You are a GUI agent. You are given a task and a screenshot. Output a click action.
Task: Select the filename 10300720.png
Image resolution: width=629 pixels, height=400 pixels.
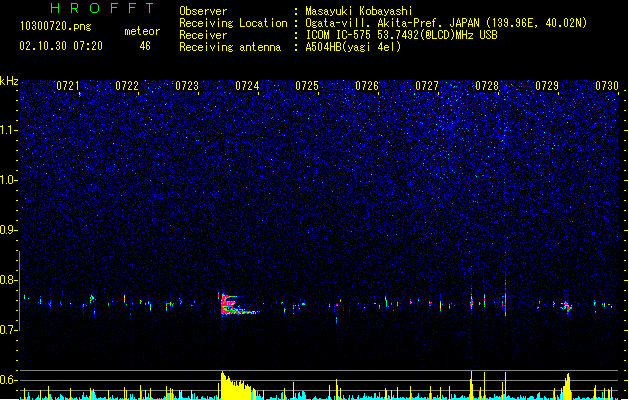[56, 26]
